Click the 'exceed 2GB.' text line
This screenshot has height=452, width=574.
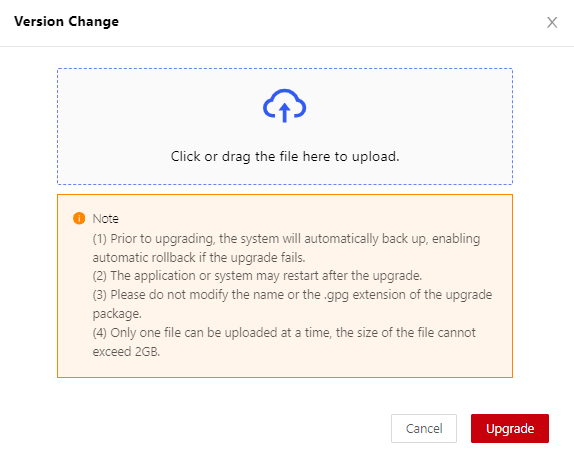[126, 352]
